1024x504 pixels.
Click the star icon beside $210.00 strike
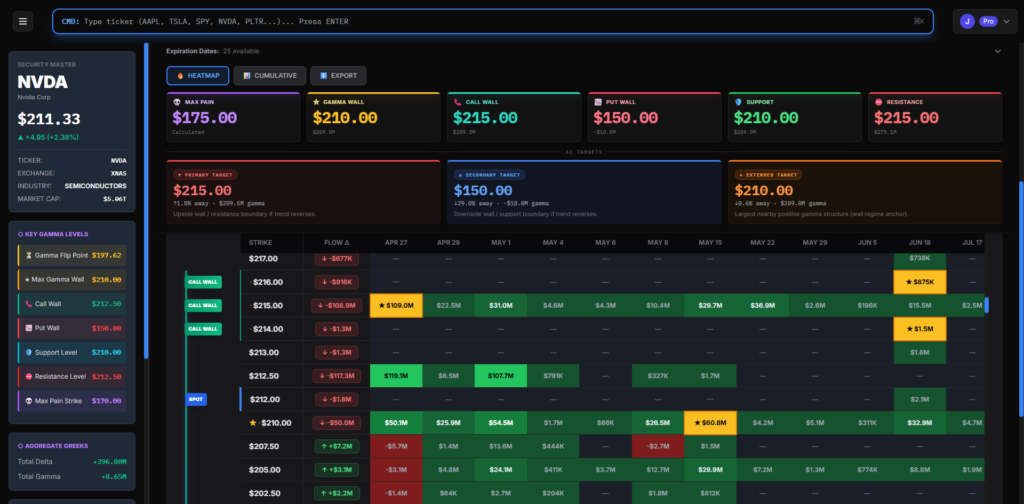tap(253, 423)
